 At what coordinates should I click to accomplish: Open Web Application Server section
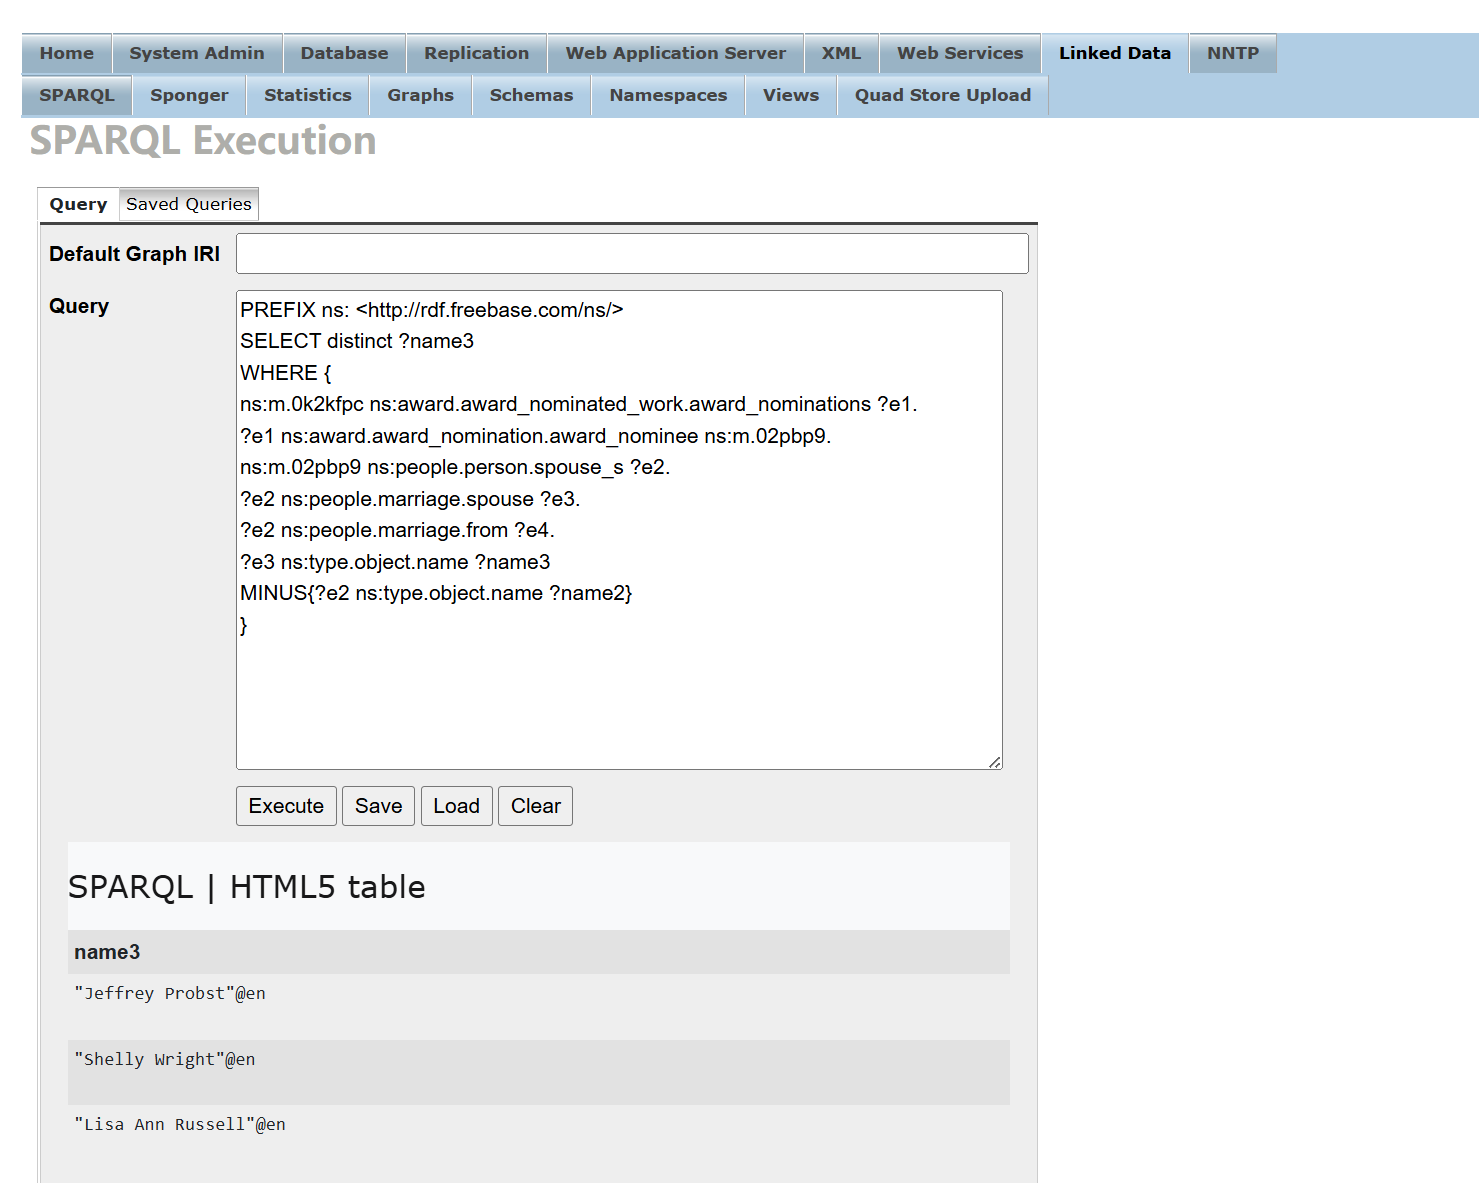click(x=675, y=53)
